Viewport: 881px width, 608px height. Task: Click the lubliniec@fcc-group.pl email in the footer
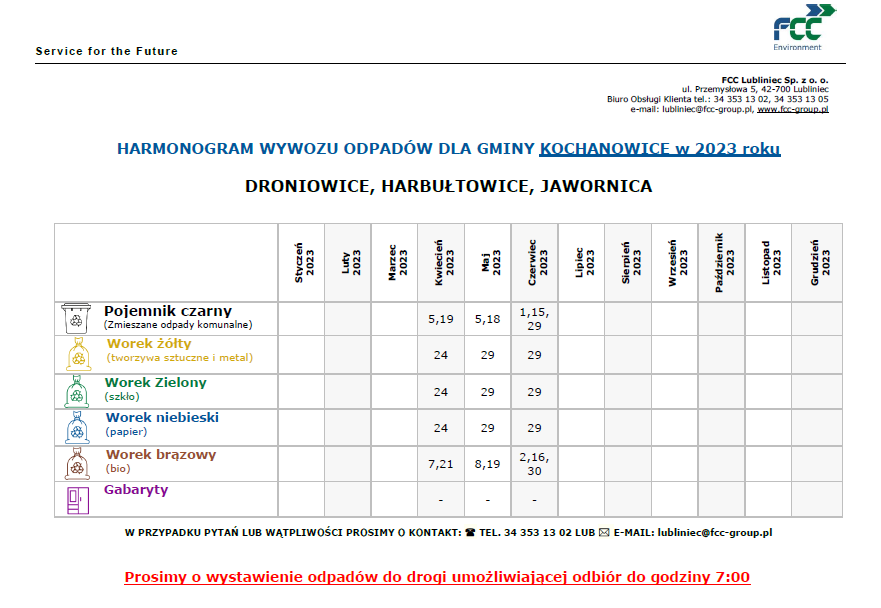pyautogui.click(x=714, y=533)
